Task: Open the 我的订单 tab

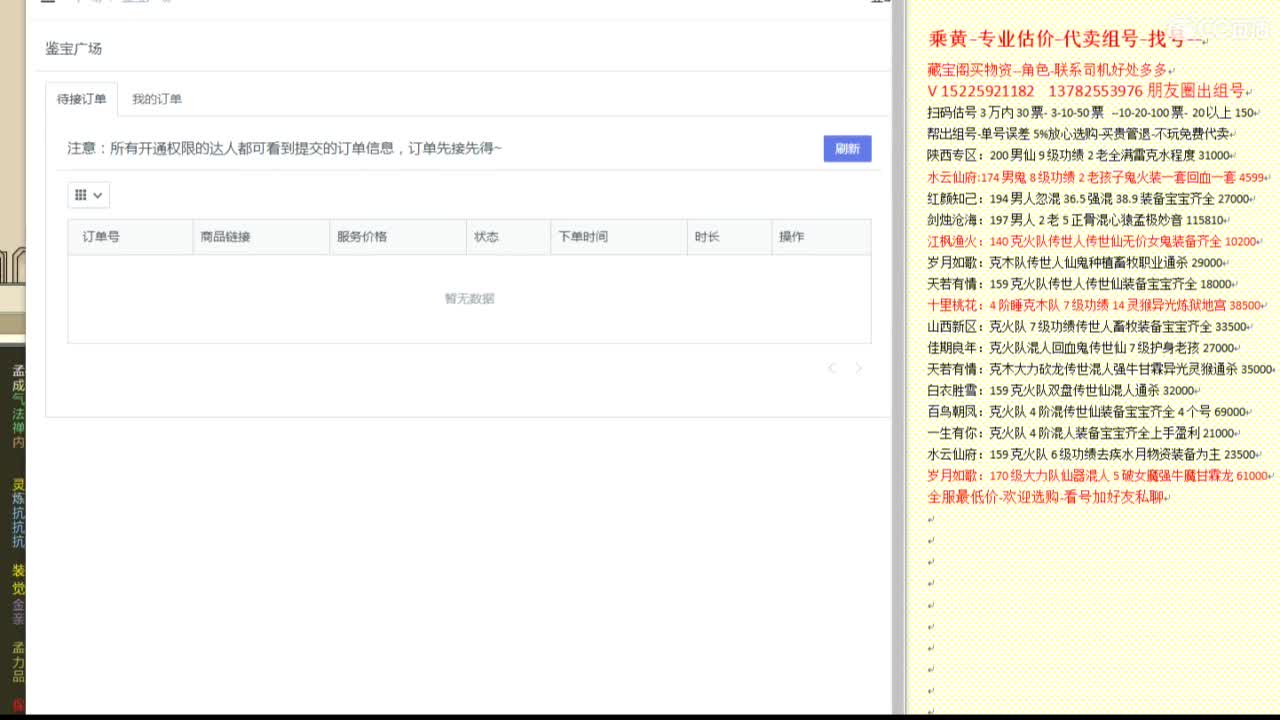Action: pos(157,99)
